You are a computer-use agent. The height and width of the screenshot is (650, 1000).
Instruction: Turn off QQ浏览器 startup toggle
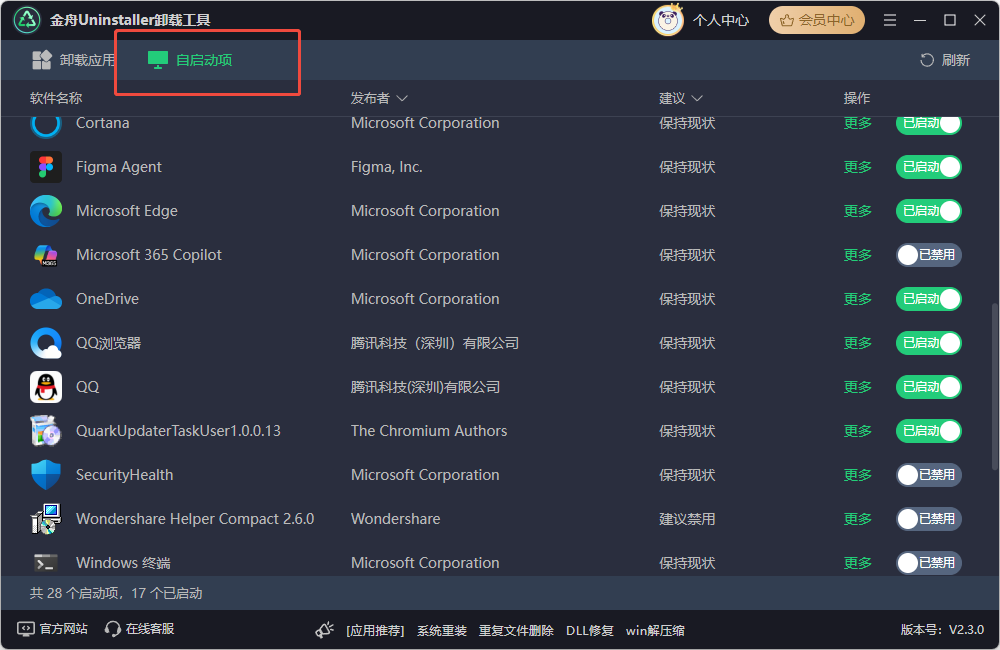pos(929,343)
